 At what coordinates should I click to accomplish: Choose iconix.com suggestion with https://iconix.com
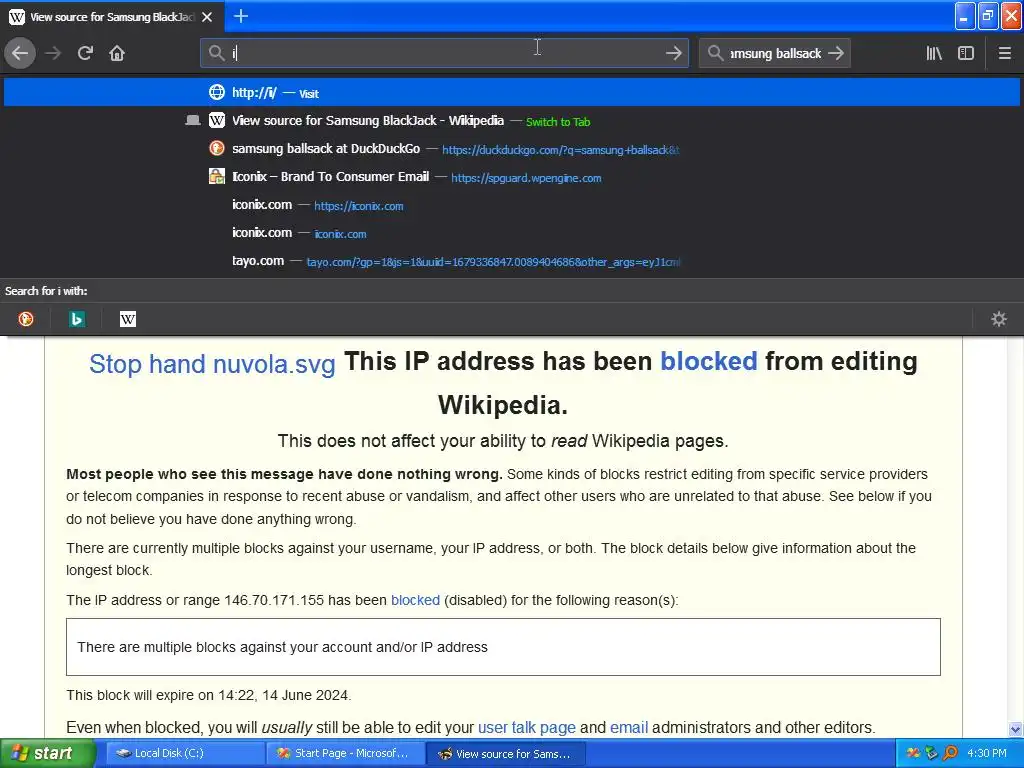coord(512,205)
